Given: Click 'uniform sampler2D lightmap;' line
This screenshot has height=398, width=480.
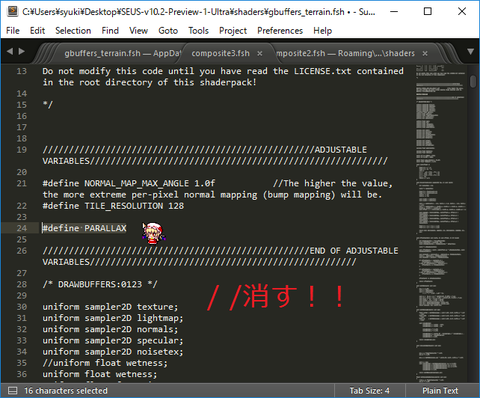Looking at the screenshot, I should pyautogui.click(x=113, y=318).
